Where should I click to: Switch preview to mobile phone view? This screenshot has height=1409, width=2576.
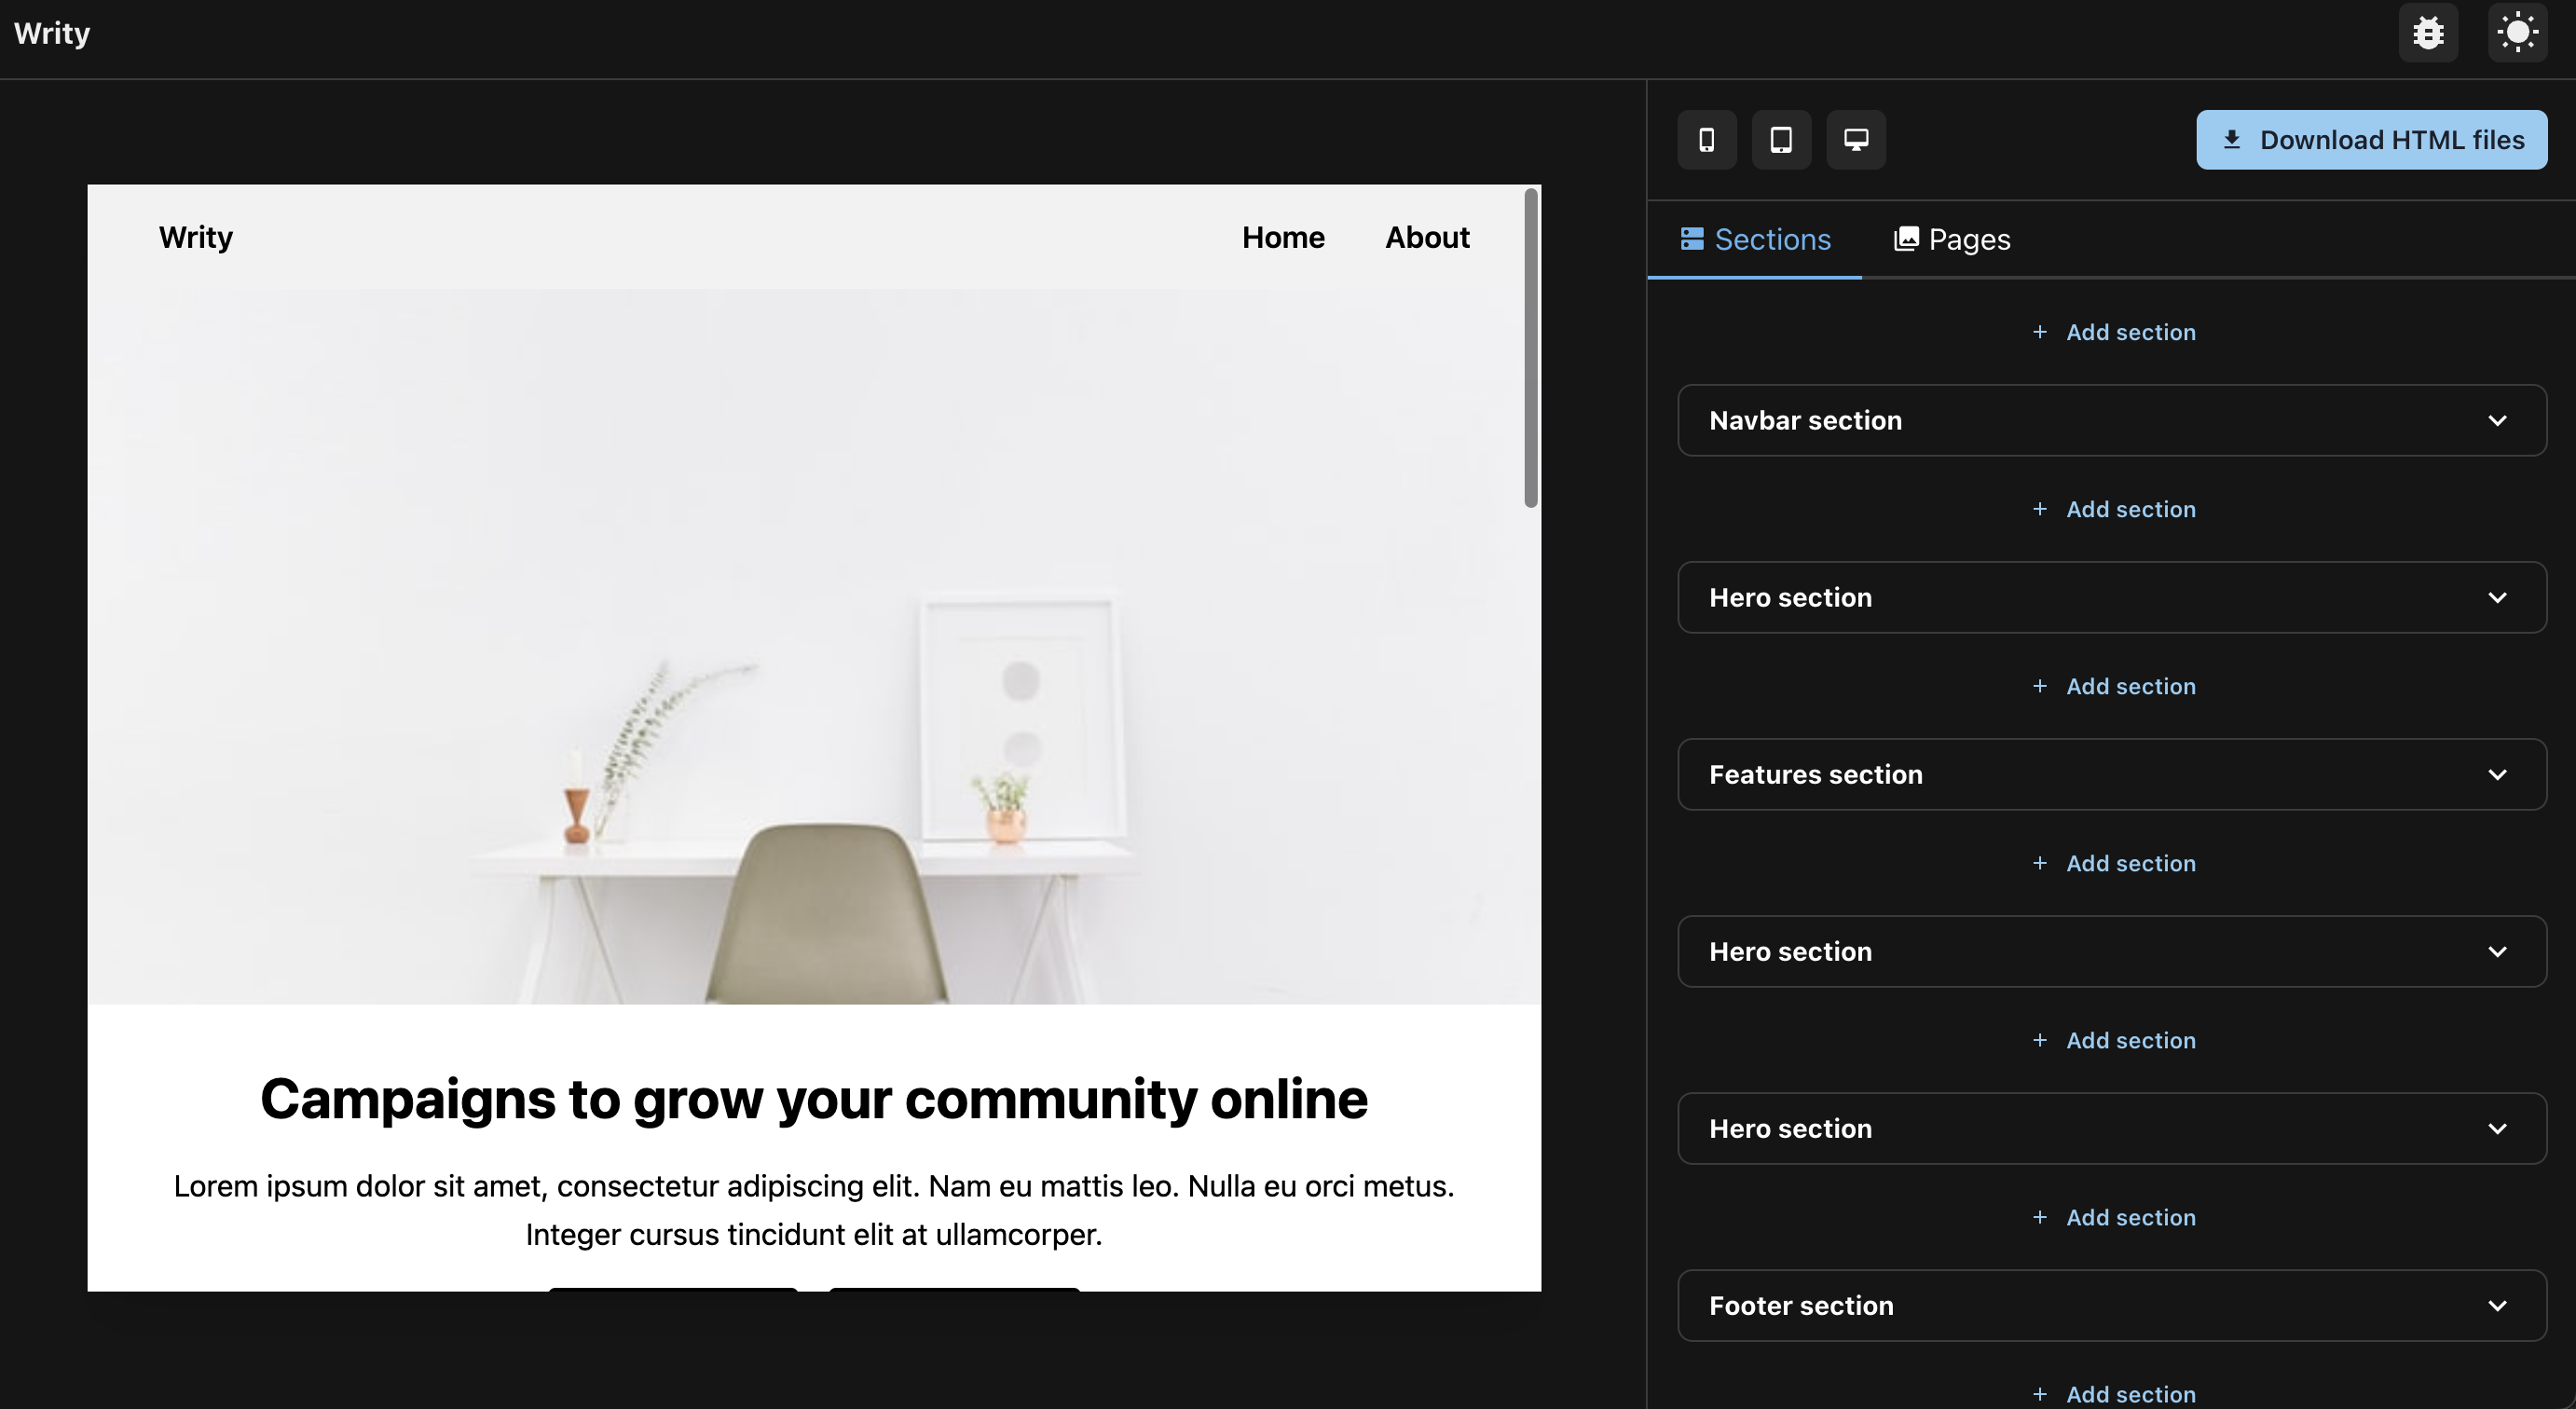pos(1707,140)
